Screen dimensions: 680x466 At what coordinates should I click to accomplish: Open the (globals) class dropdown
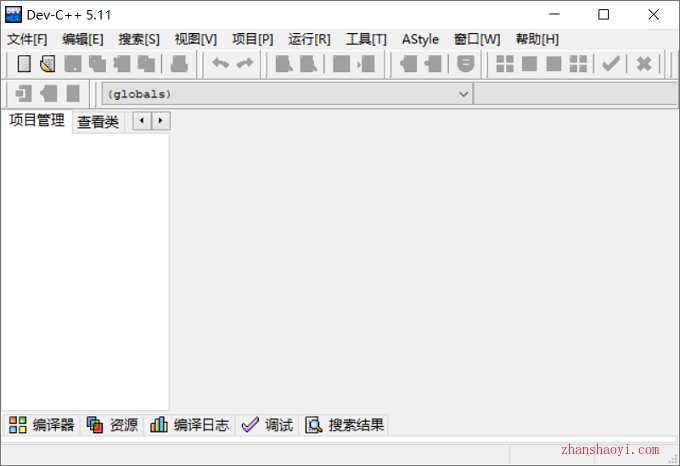pyautogui.click(x=288, y=94)
